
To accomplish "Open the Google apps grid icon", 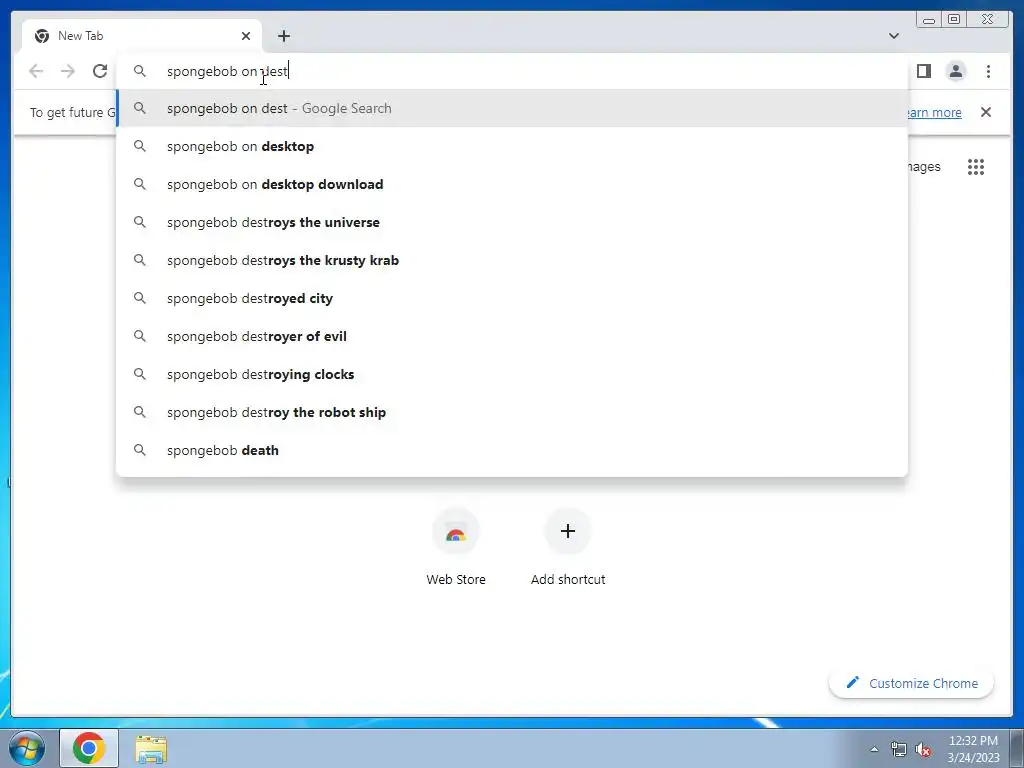I will click(976, 167).
